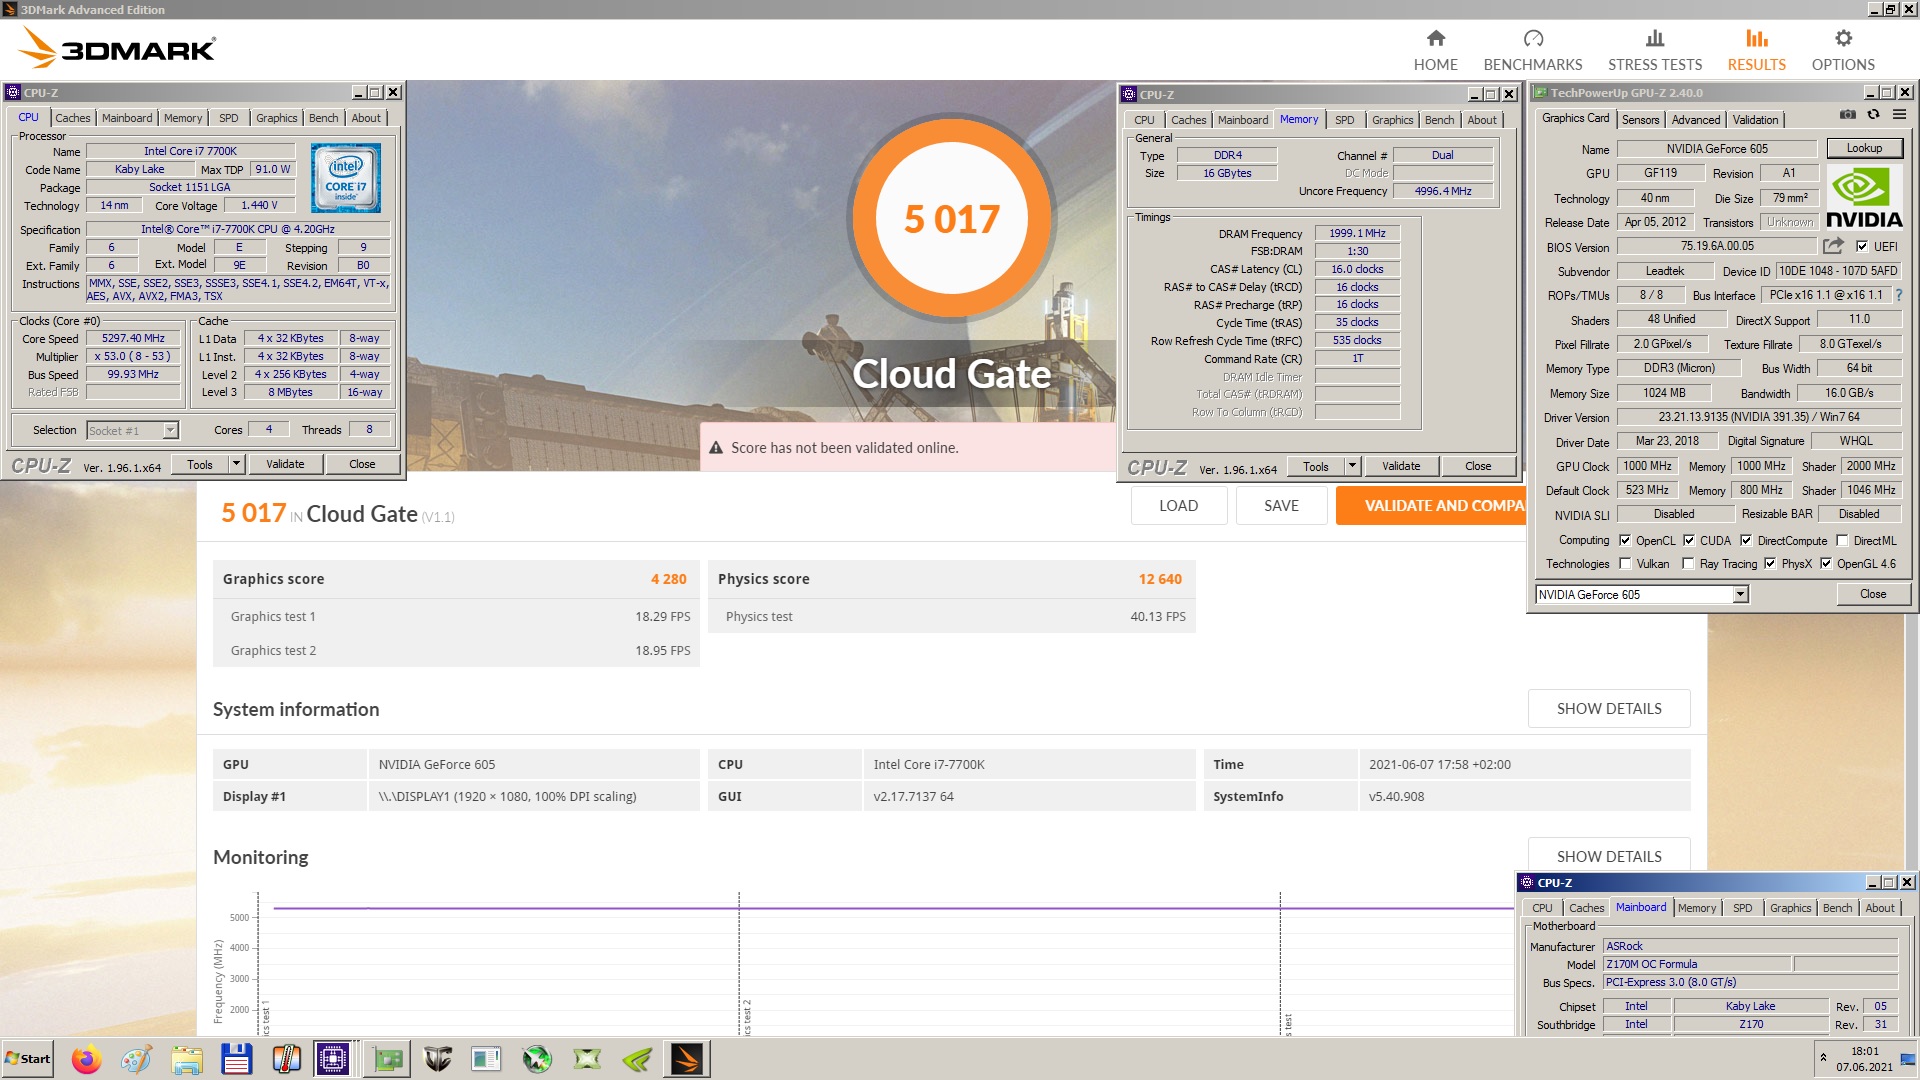Open thermometer temperature app in taskbar
1920x1080 pixels.
click(286, 1059)
